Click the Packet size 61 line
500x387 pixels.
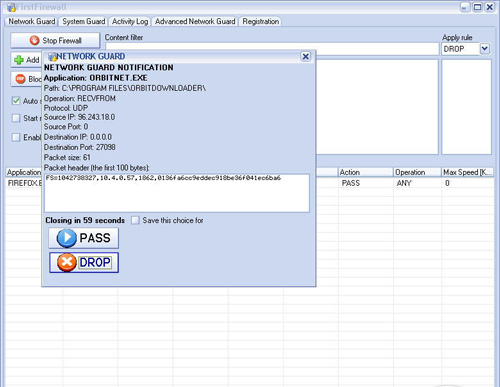click(x=67, y=157)
